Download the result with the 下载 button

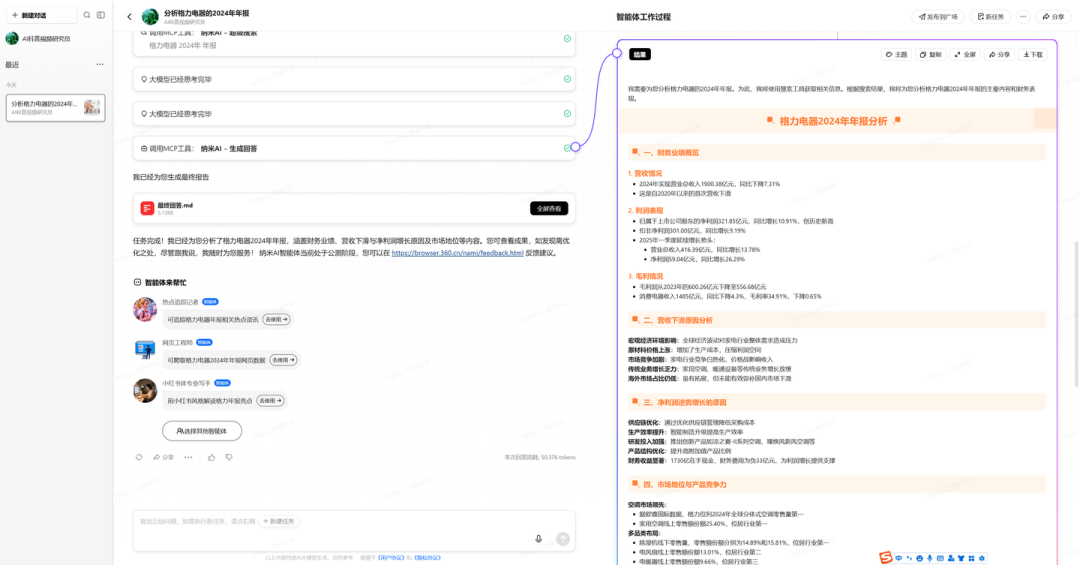1033,54
